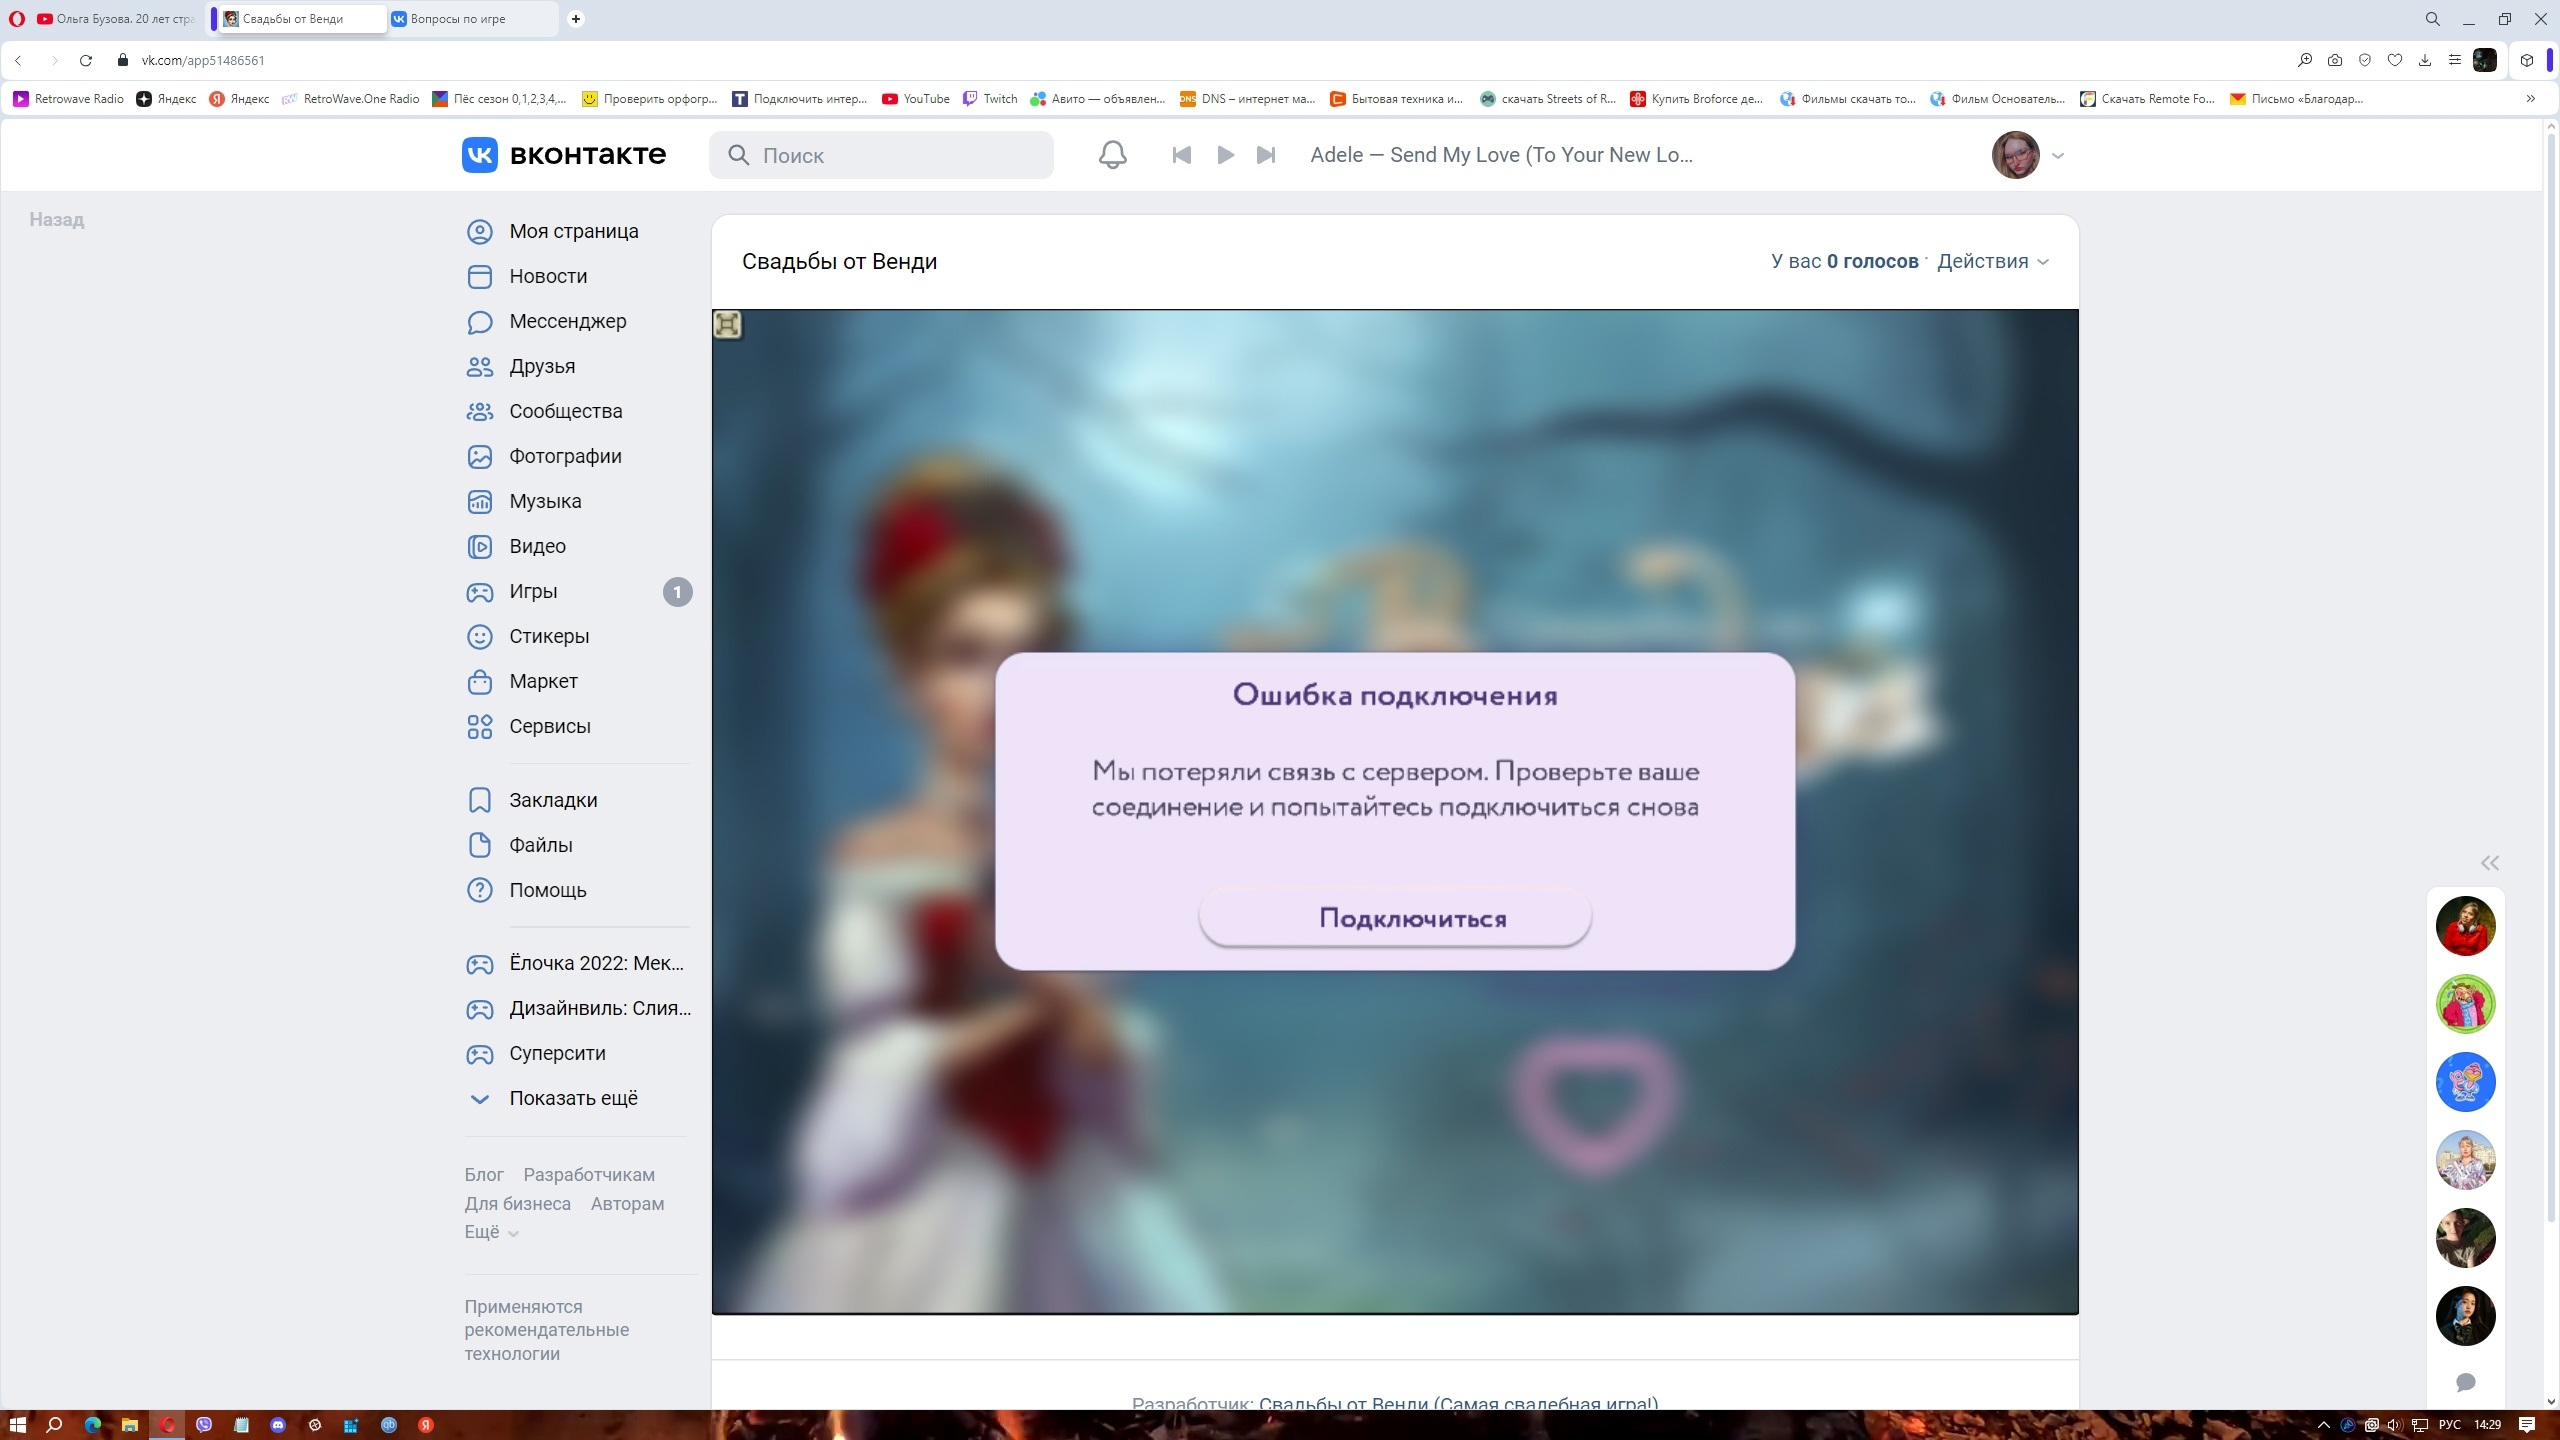Image resolution: width=2560 pixels, height=1440 pixels.
Task: Toggle fullscreen mode for the game
Action: click(727, 325)
